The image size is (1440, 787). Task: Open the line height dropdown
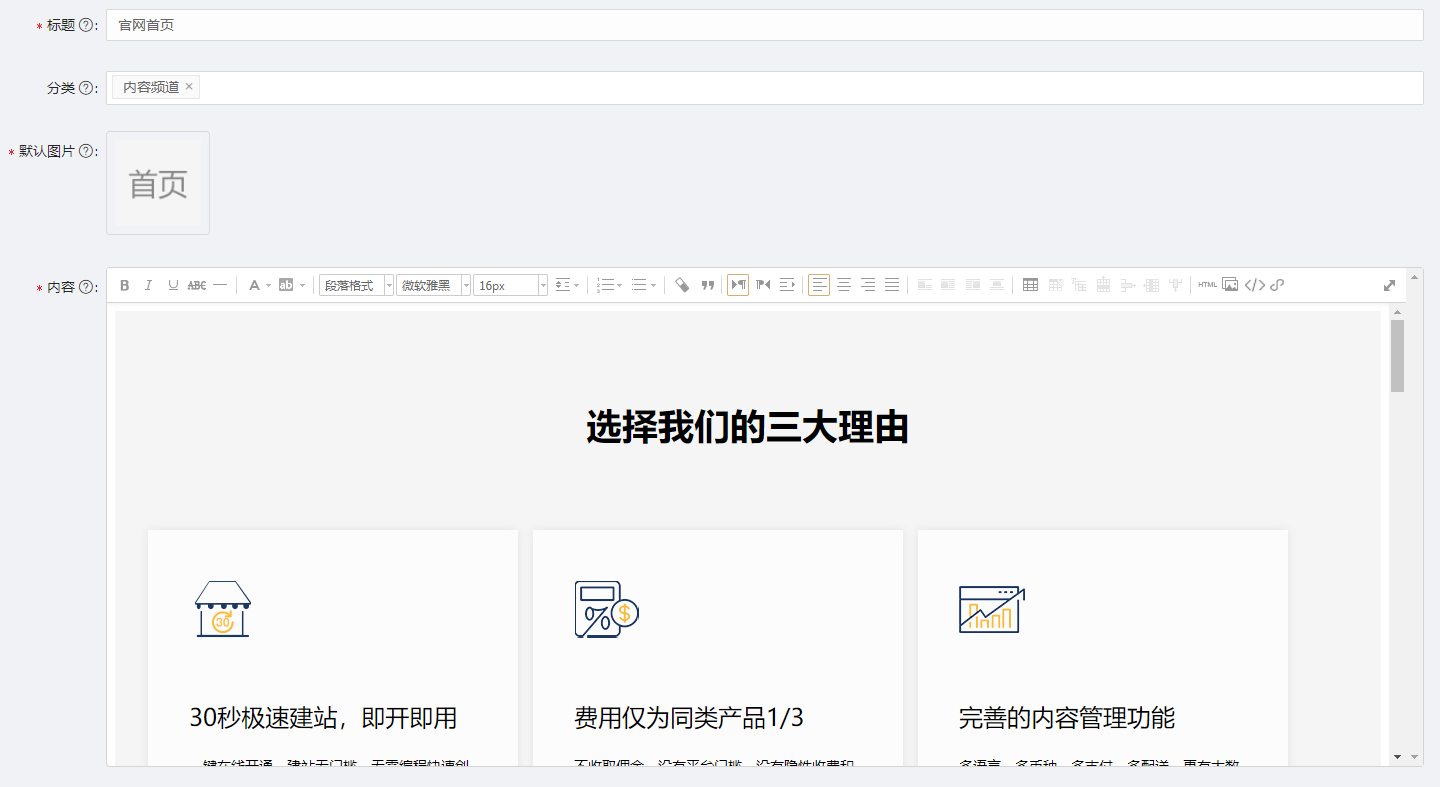(x=568, y=285)
